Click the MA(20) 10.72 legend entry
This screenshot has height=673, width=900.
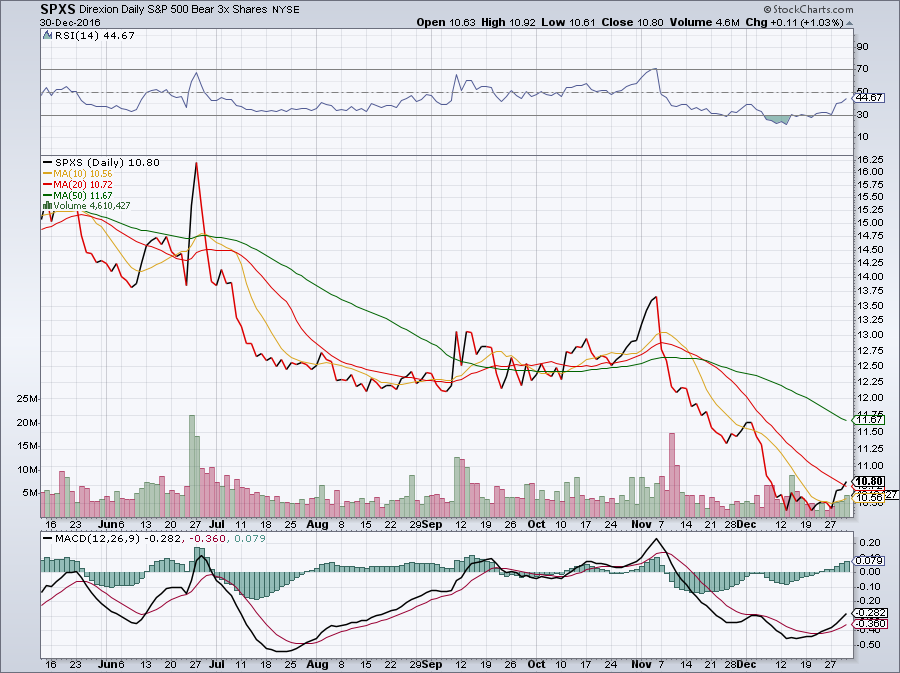coord(84,184)
